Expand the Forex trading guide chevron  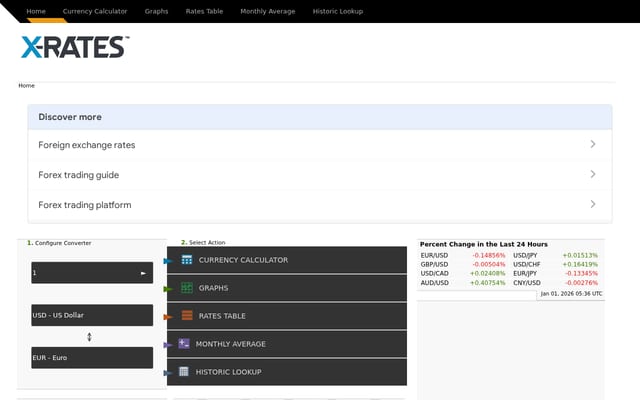point(593,174)
